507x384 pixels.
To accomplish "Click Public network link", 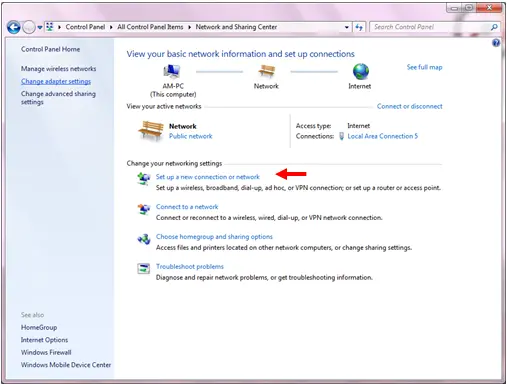I will pos(190,136).
